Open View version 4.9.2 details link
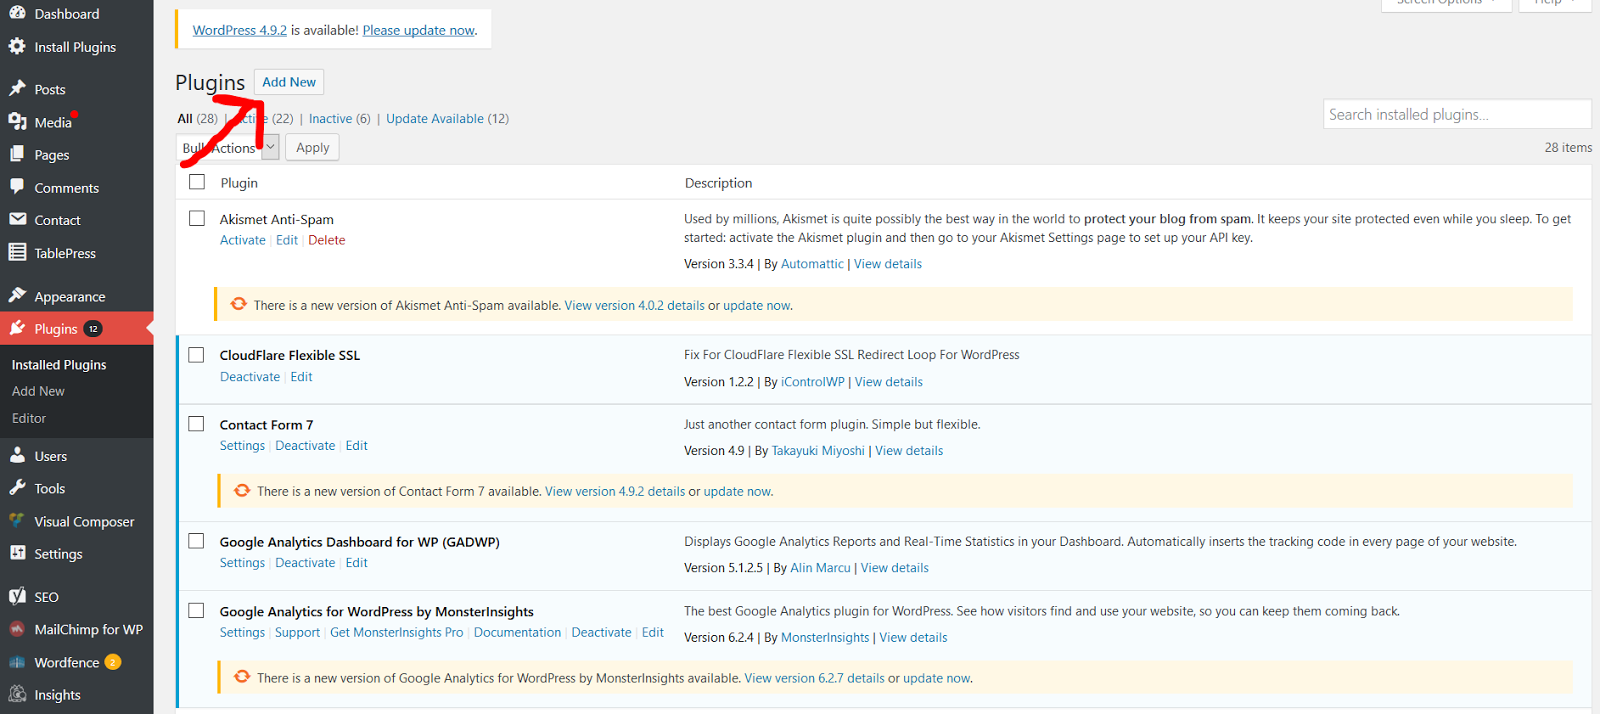This screenshot has width=1600, height=714. [x=615, y=492]
